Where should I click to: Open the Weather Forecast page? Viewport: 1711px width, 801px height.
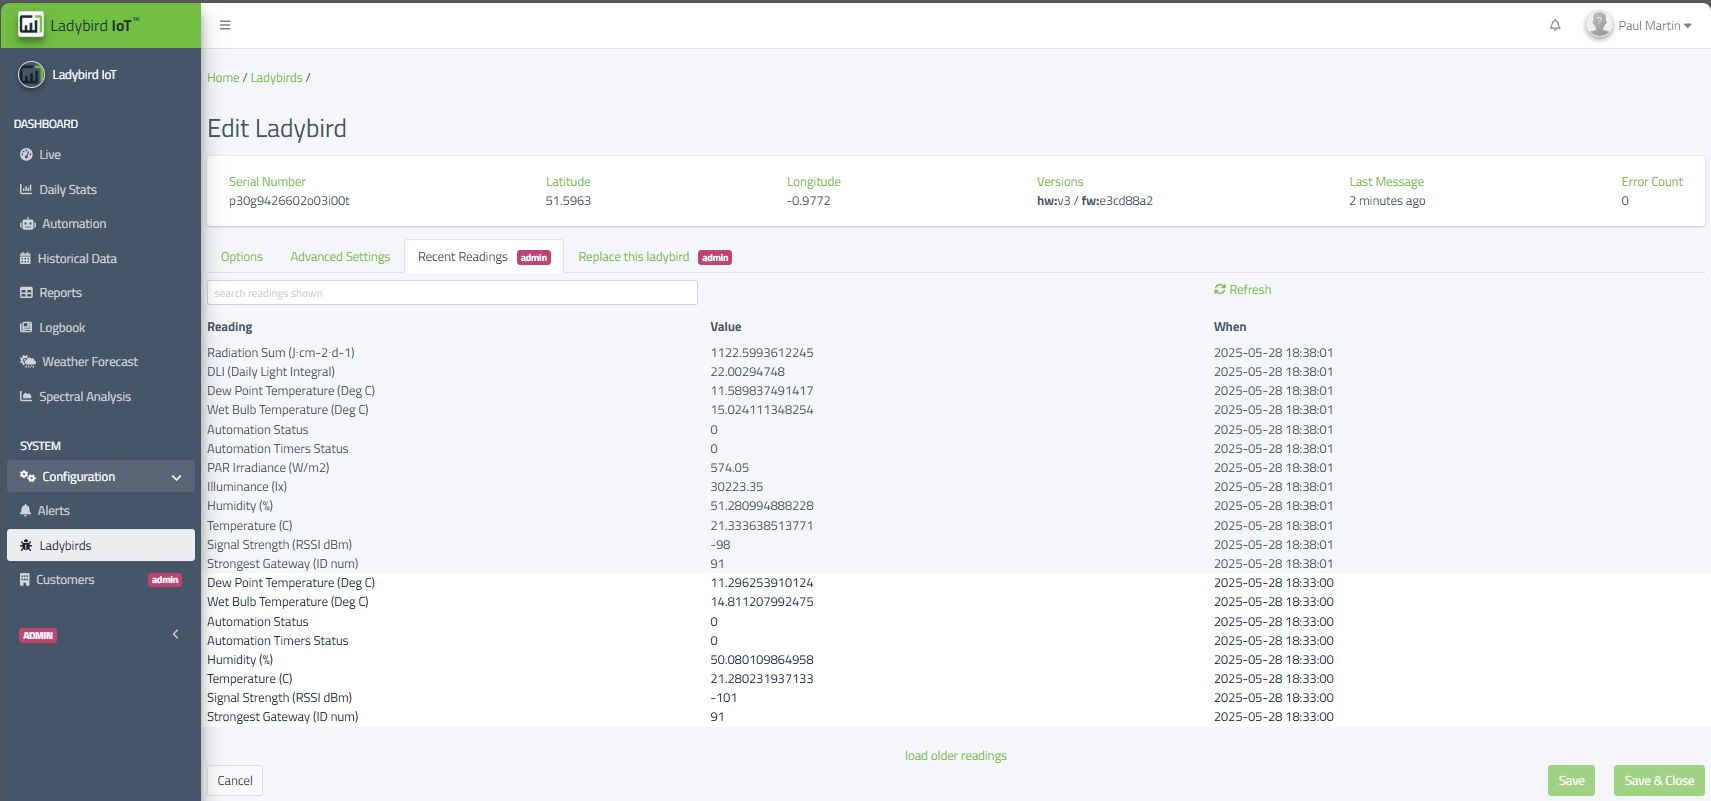(x=90, y=362)
